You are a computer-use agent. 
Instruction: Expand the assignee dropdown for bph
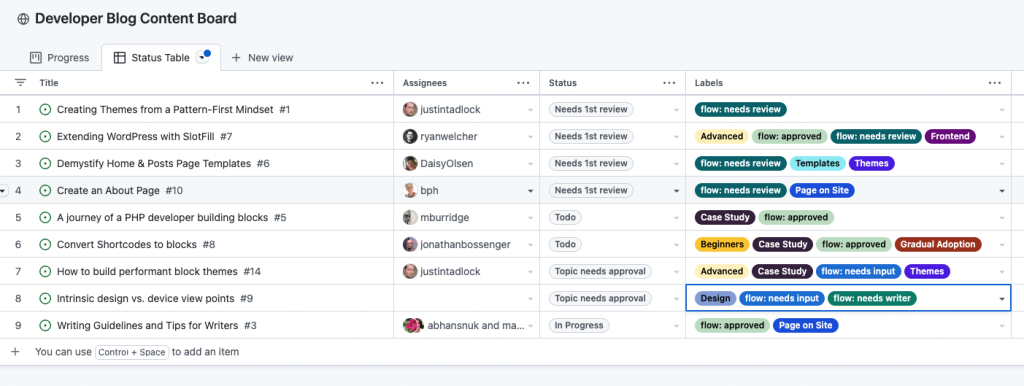(x=530, y=191)
